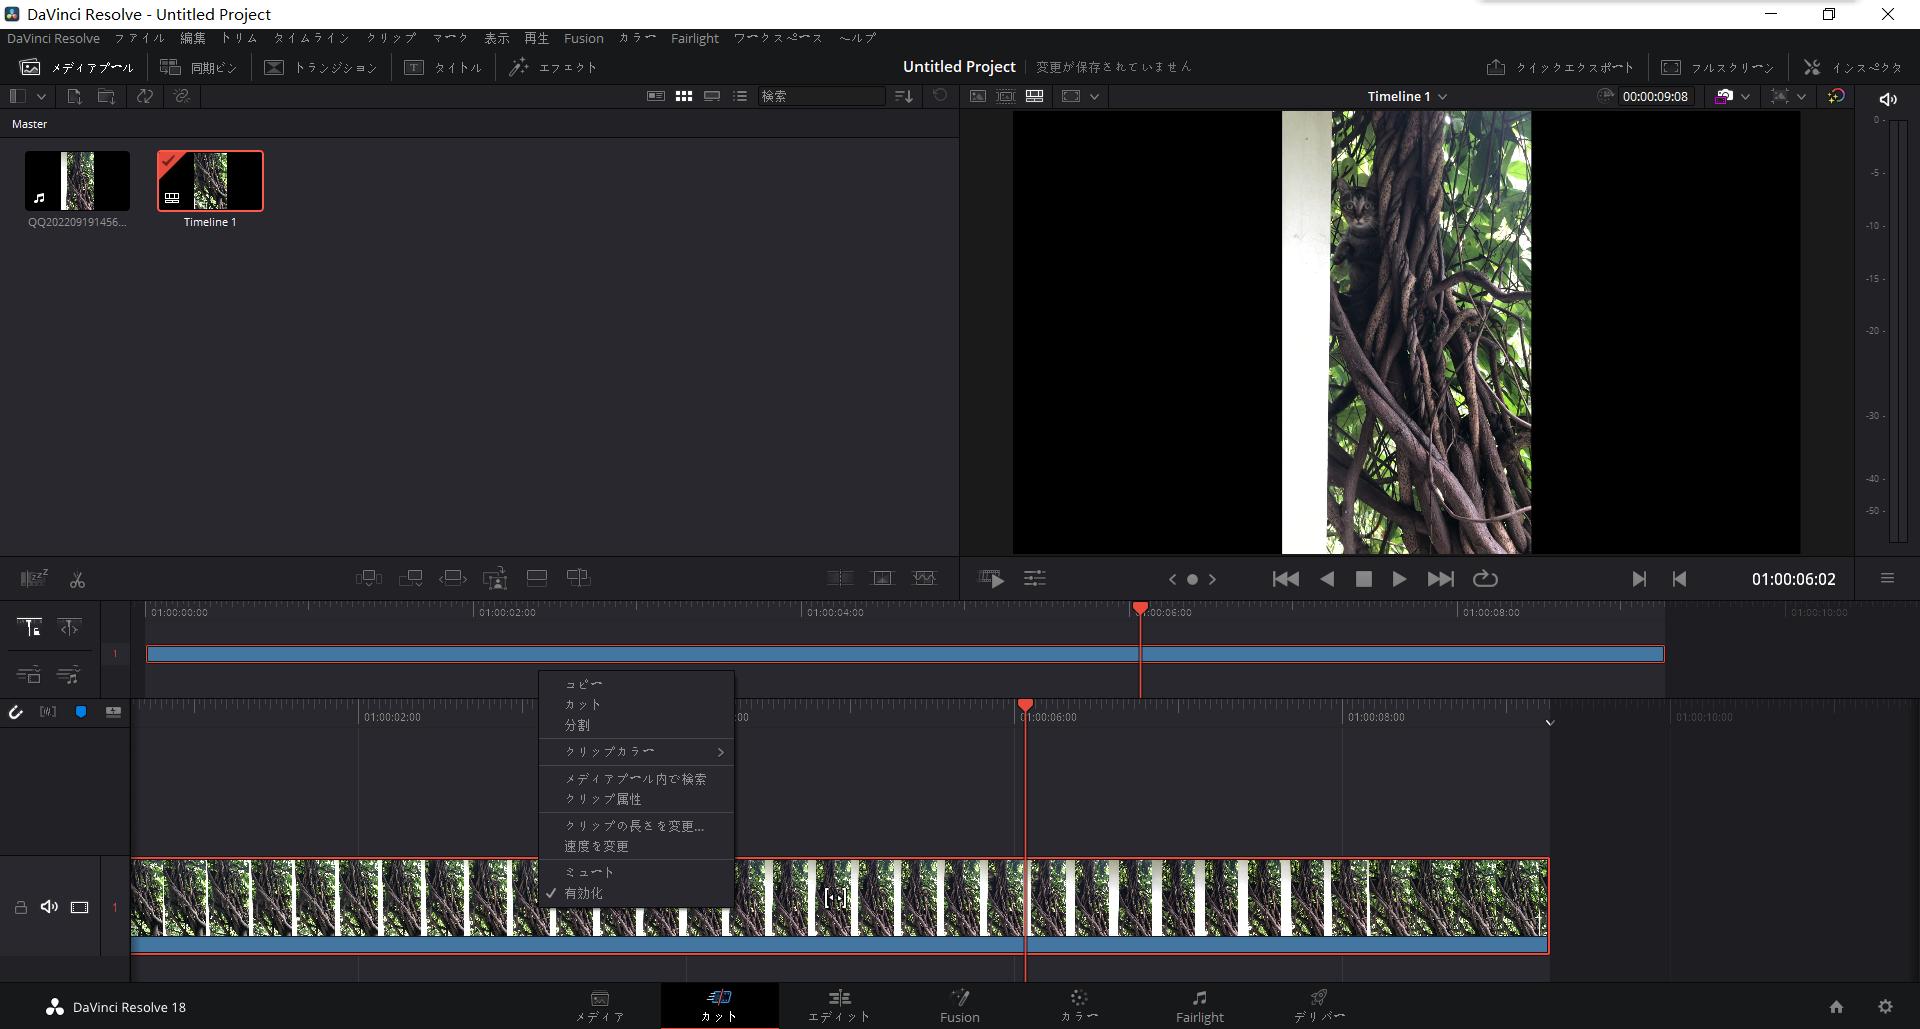Click フルスクリーン button

(x=1717, y=67)
